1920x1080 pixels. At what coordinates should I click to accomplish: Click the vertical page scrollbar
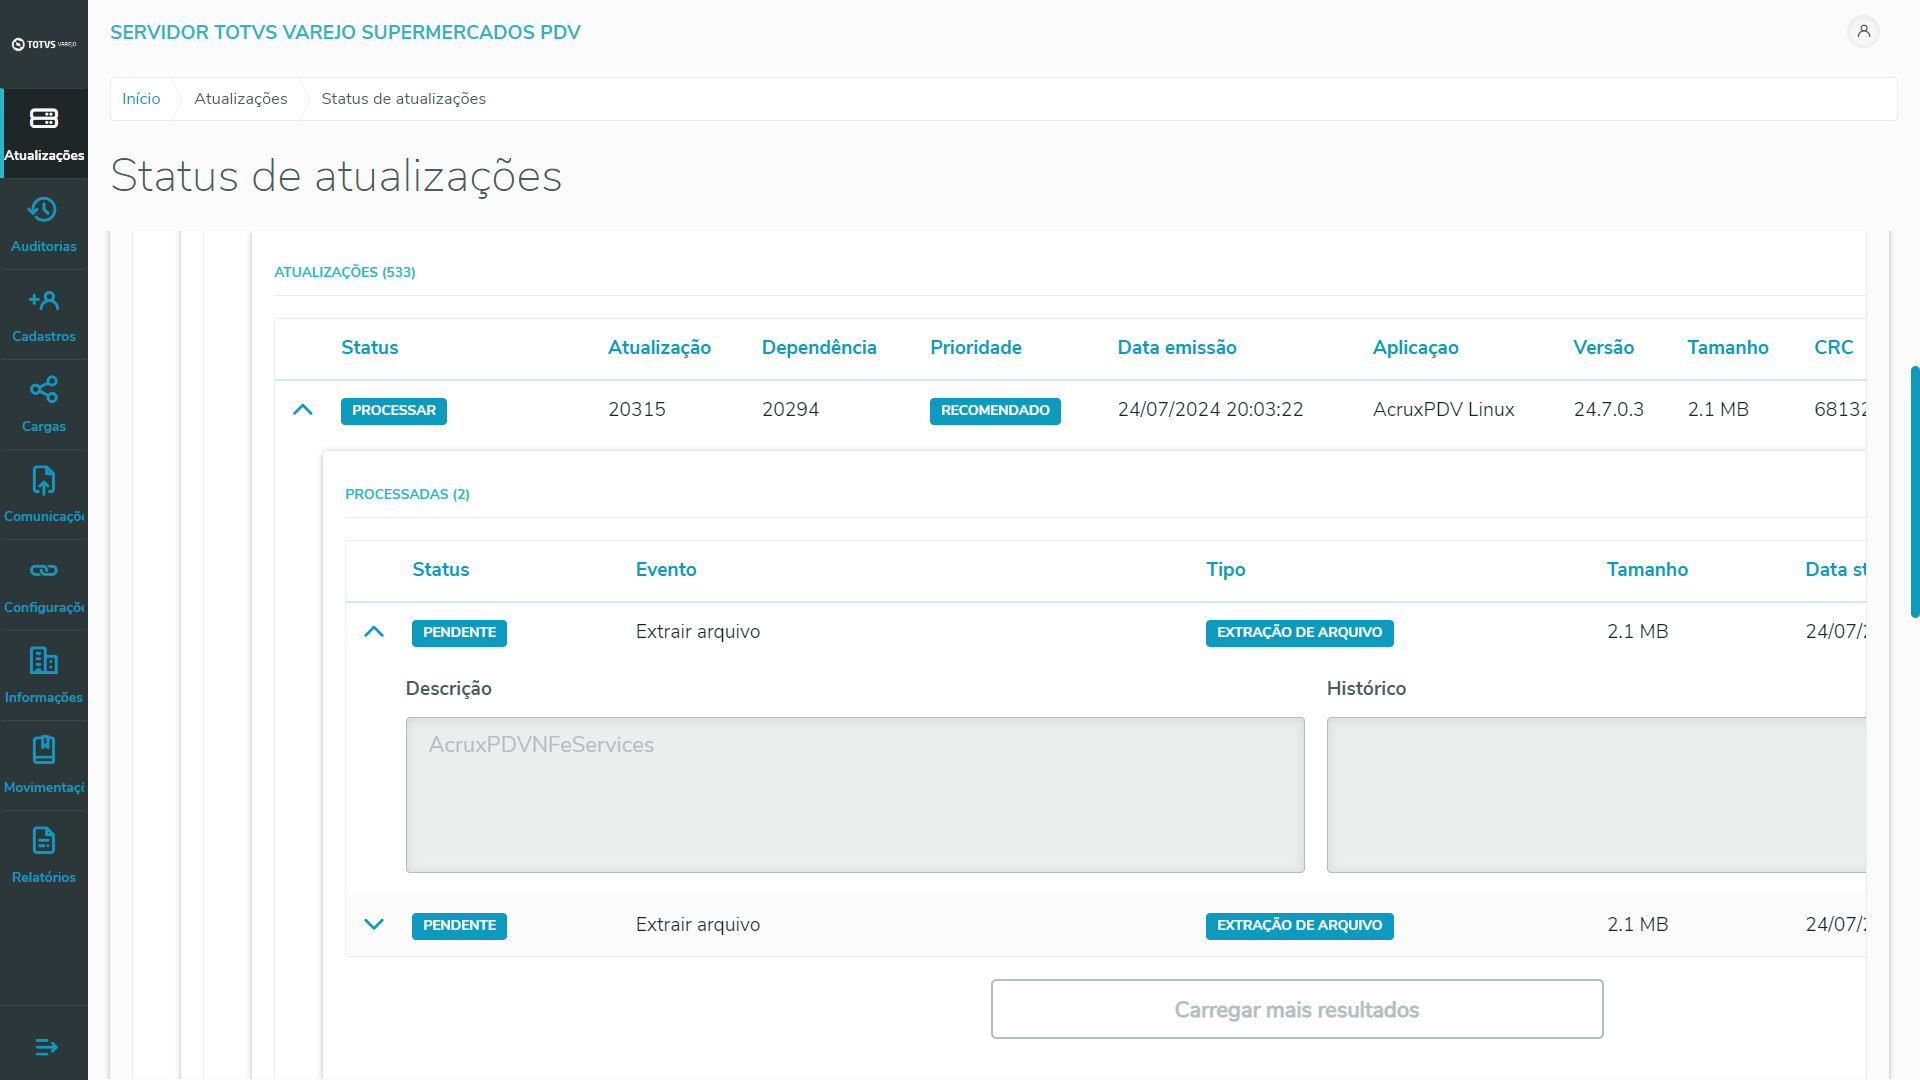click(x=1914, y=492)
